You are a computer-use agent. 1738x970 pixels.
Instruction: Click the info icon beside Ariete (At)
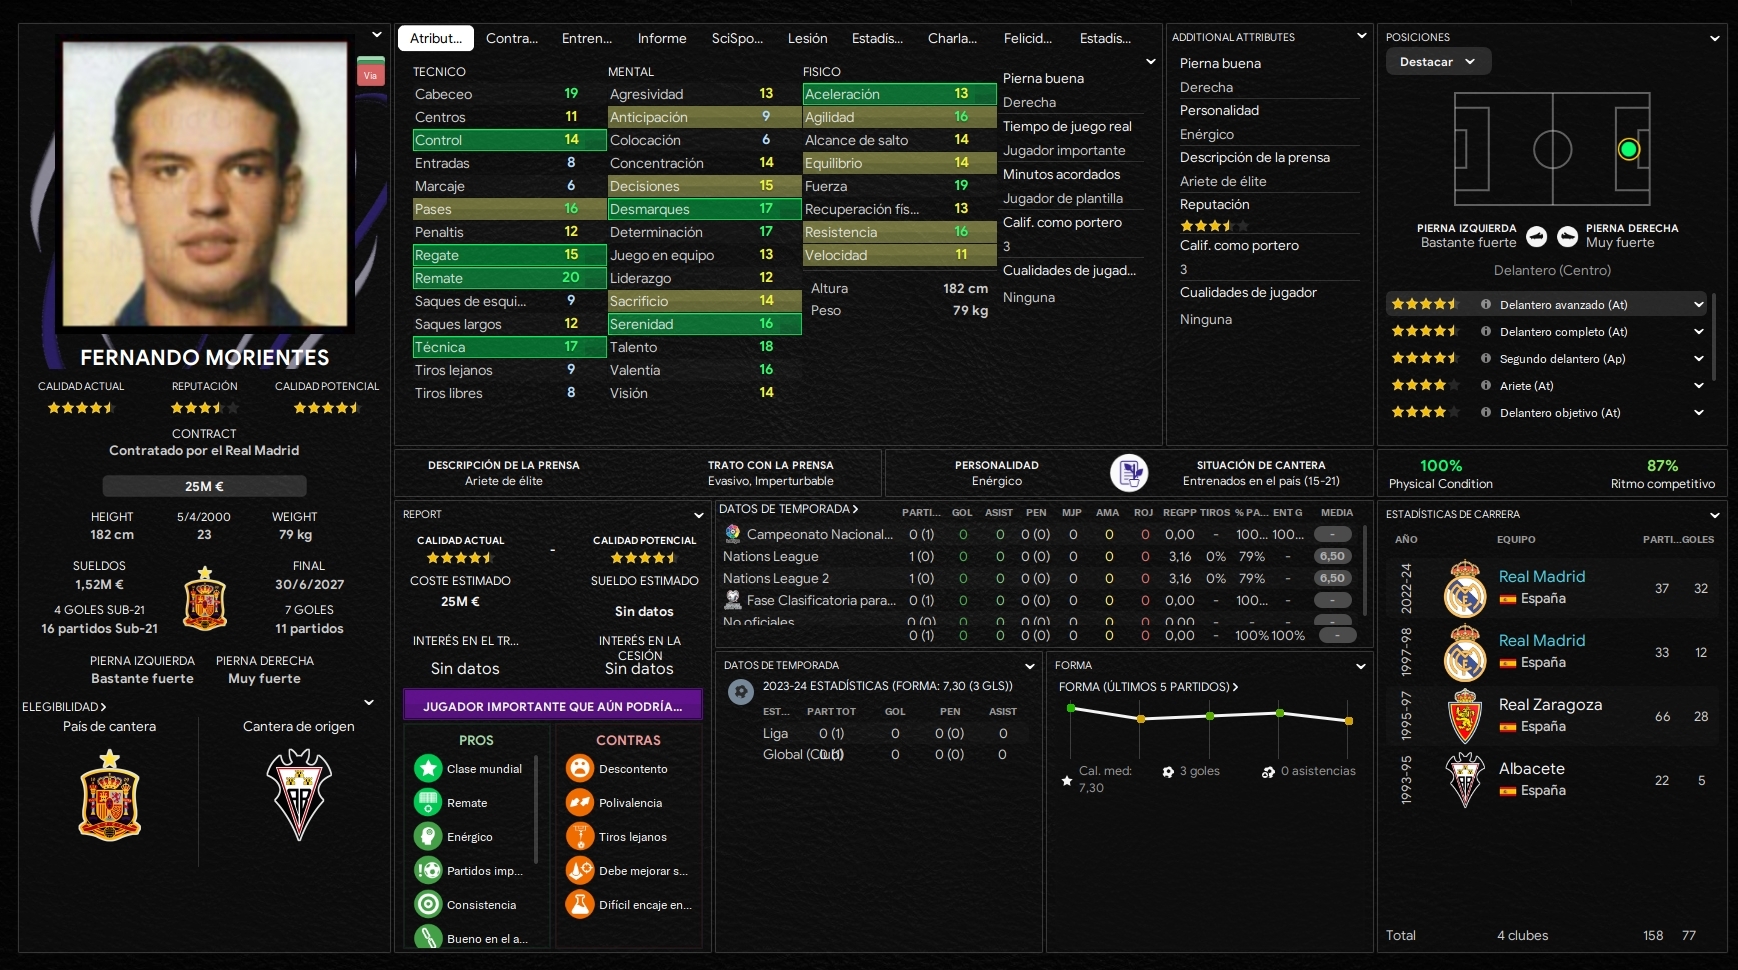[x=1486, y=386]
